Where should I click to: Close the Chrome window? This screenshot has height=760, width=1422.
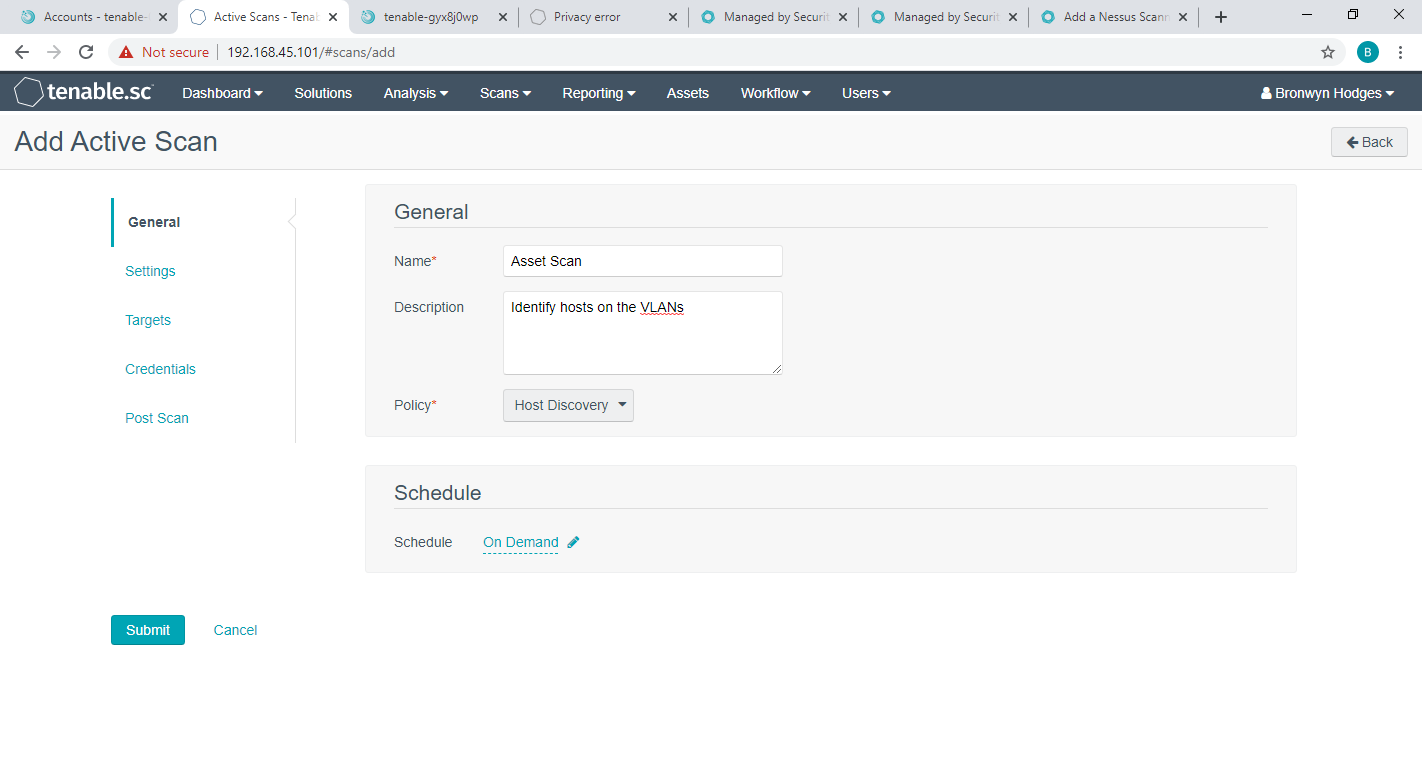(x=1398, y=15)
